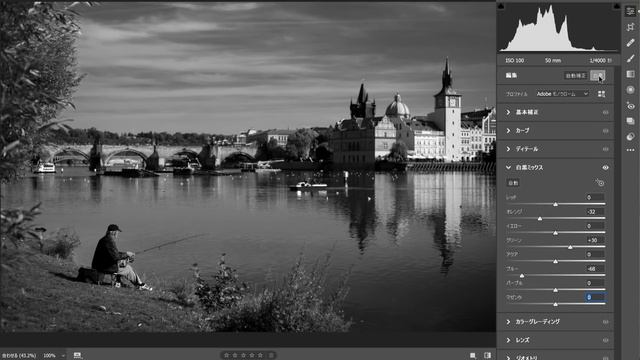Expand the カラーグレーディング panel

click(x=508, y=322)
